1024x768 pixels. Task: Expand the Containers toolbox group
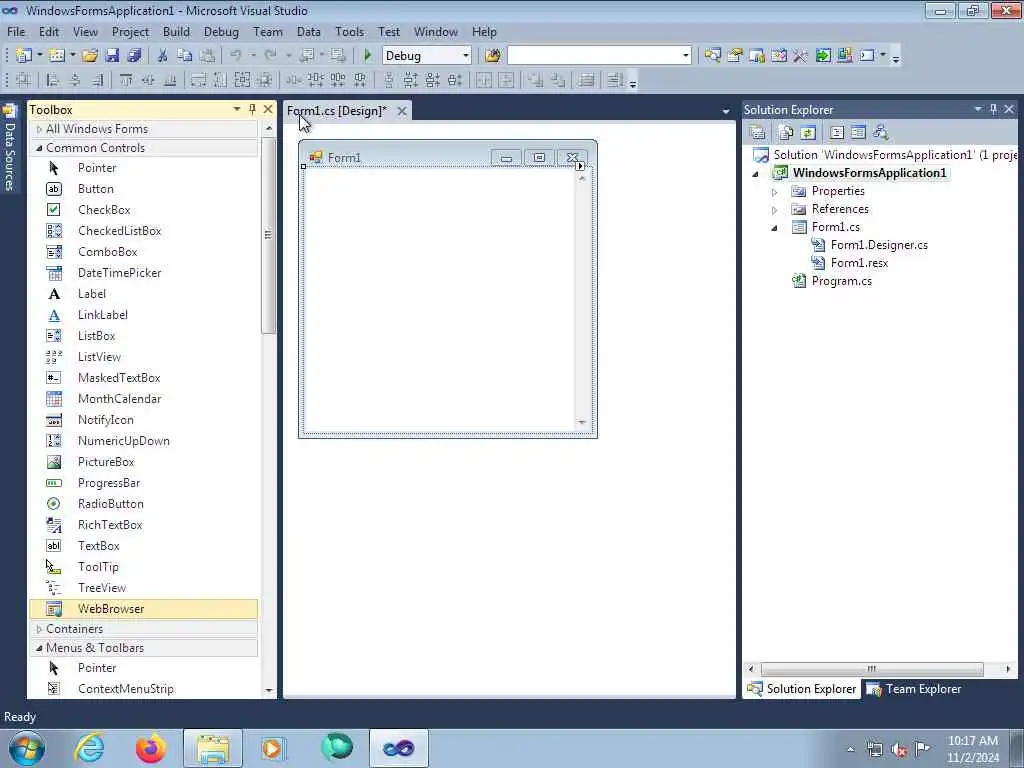tap(39, 629)
